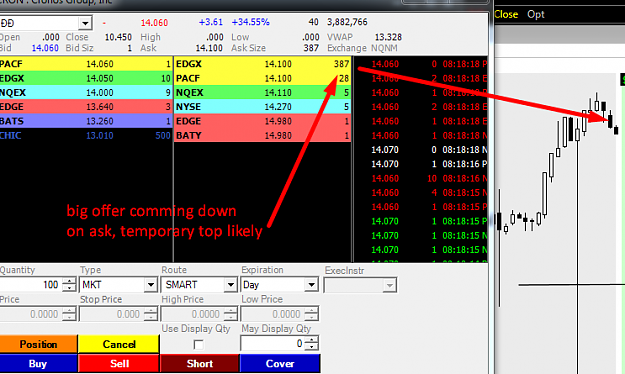The image size is (625, 374).
Task: Open the Route SMART dropdown
Action: (230, 285)
